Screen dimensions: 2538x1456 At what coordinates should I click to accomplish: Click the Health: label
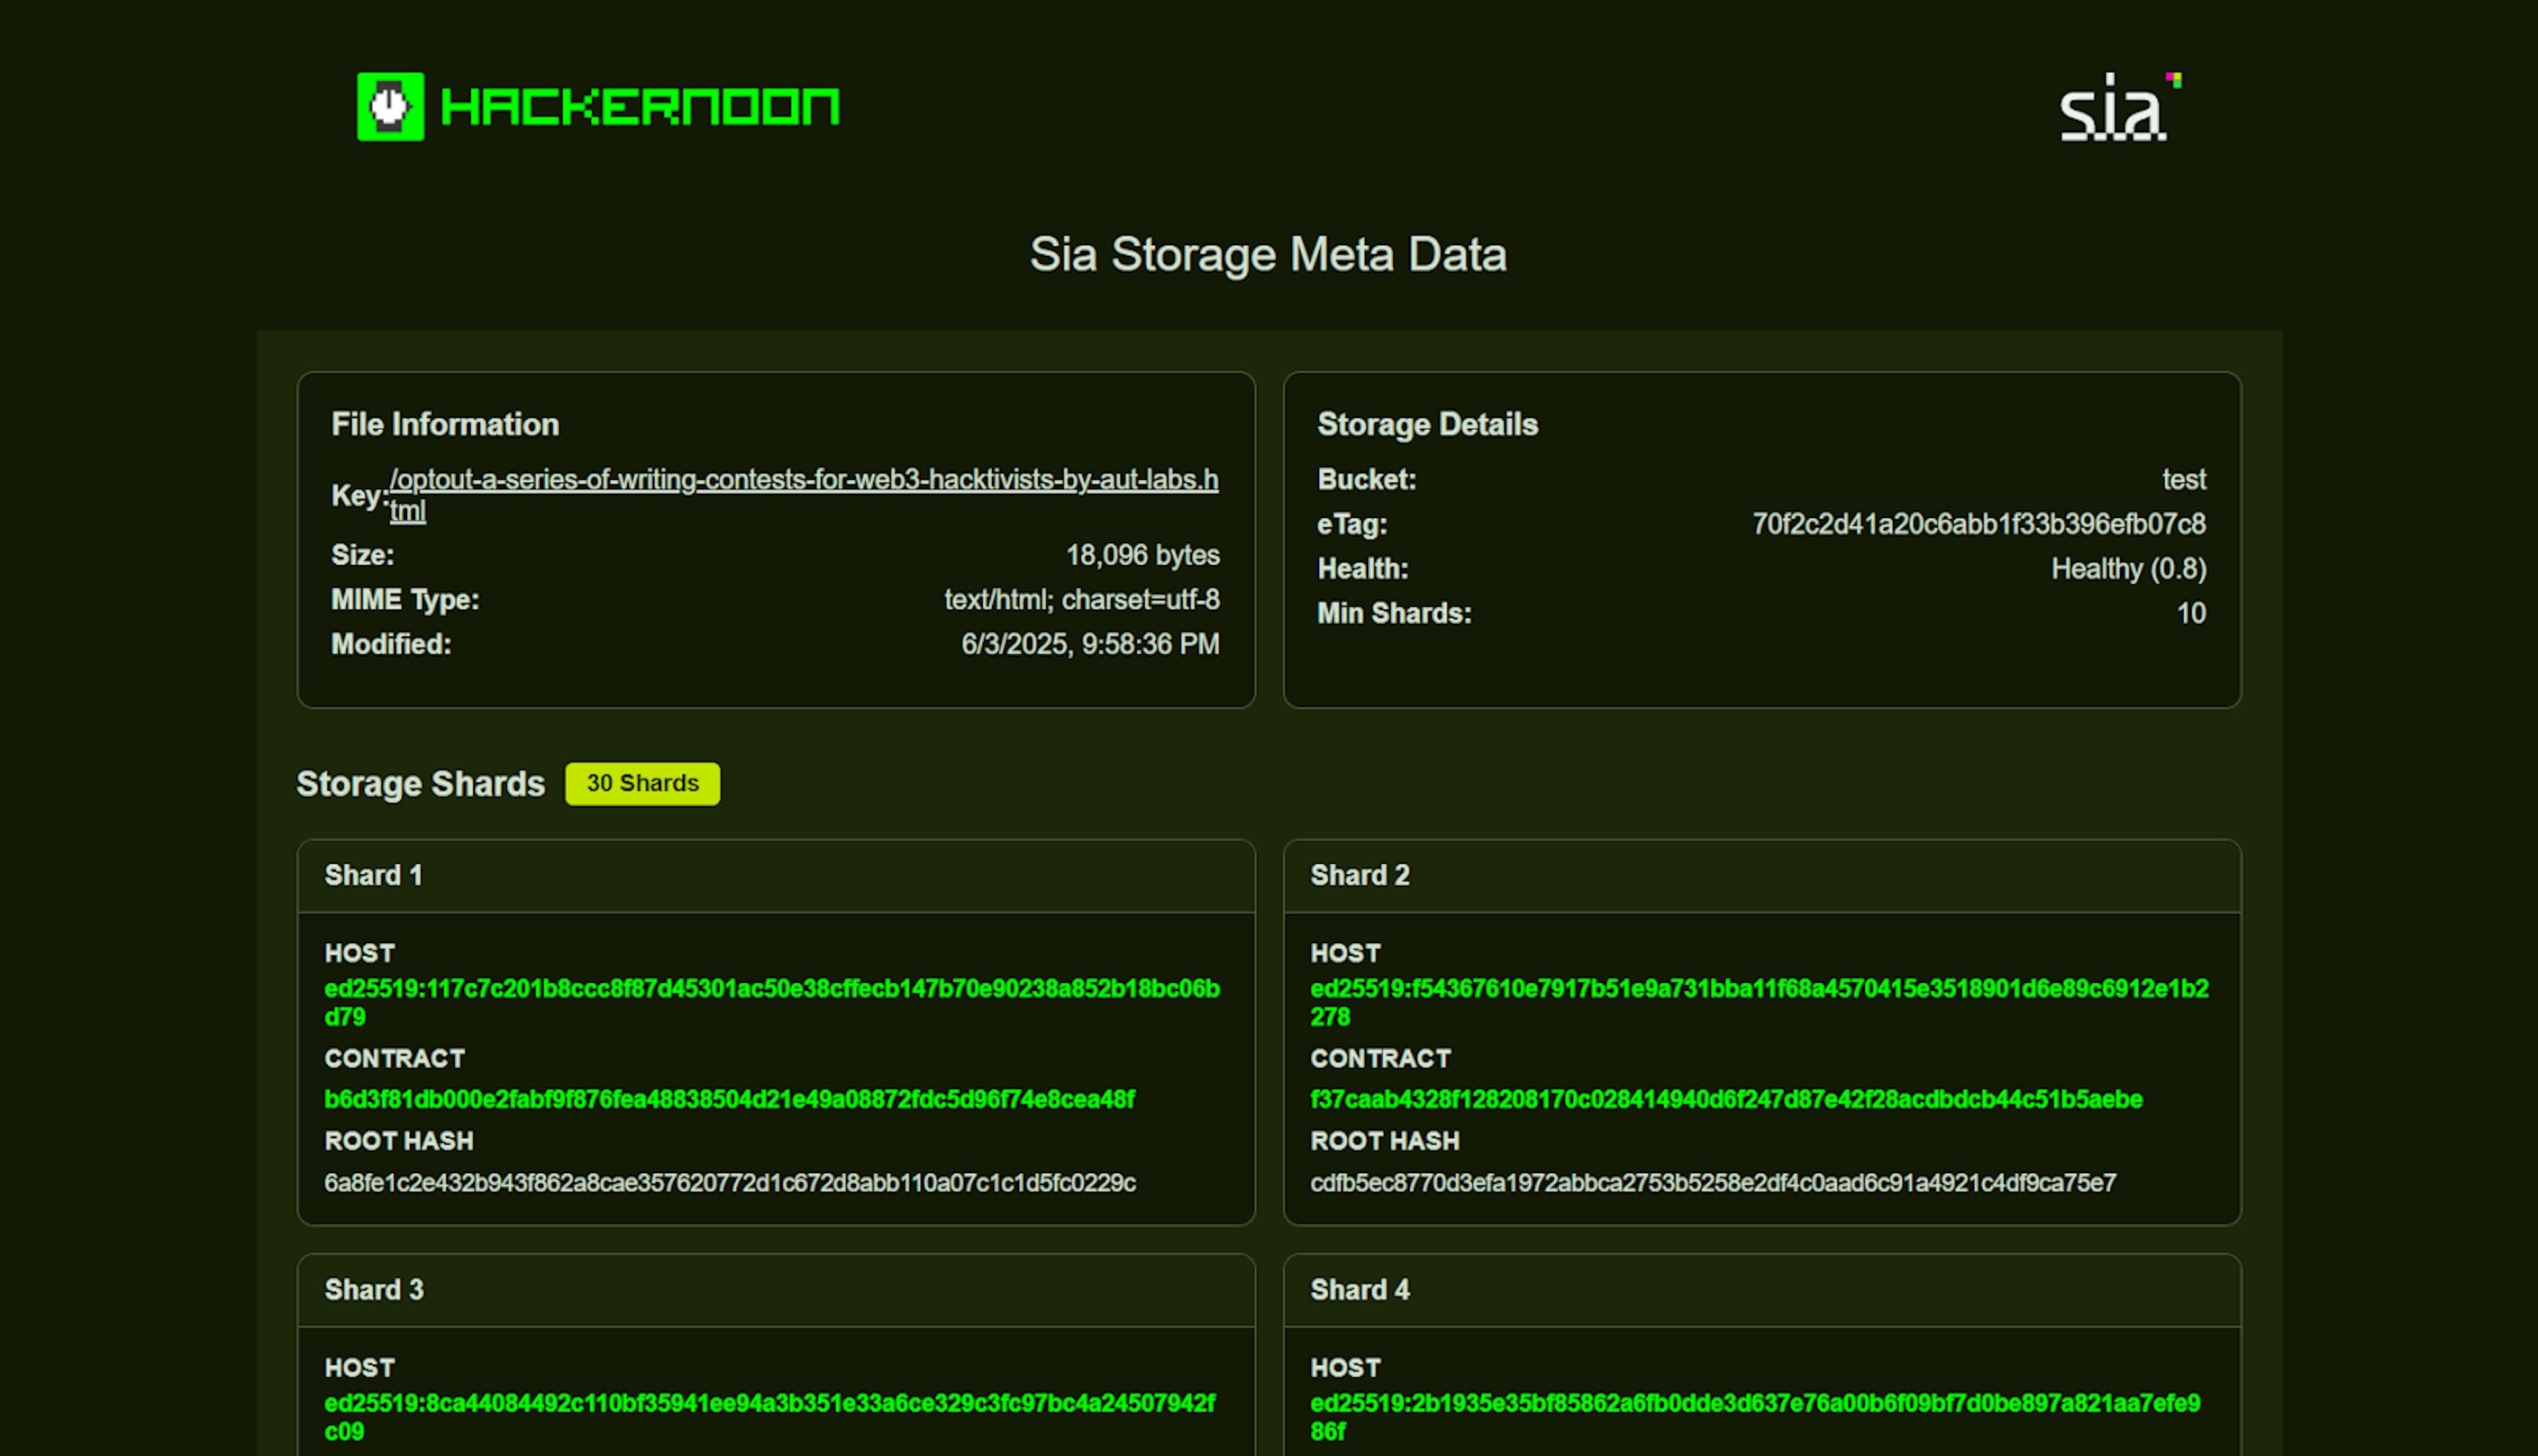coord(1362,569)
